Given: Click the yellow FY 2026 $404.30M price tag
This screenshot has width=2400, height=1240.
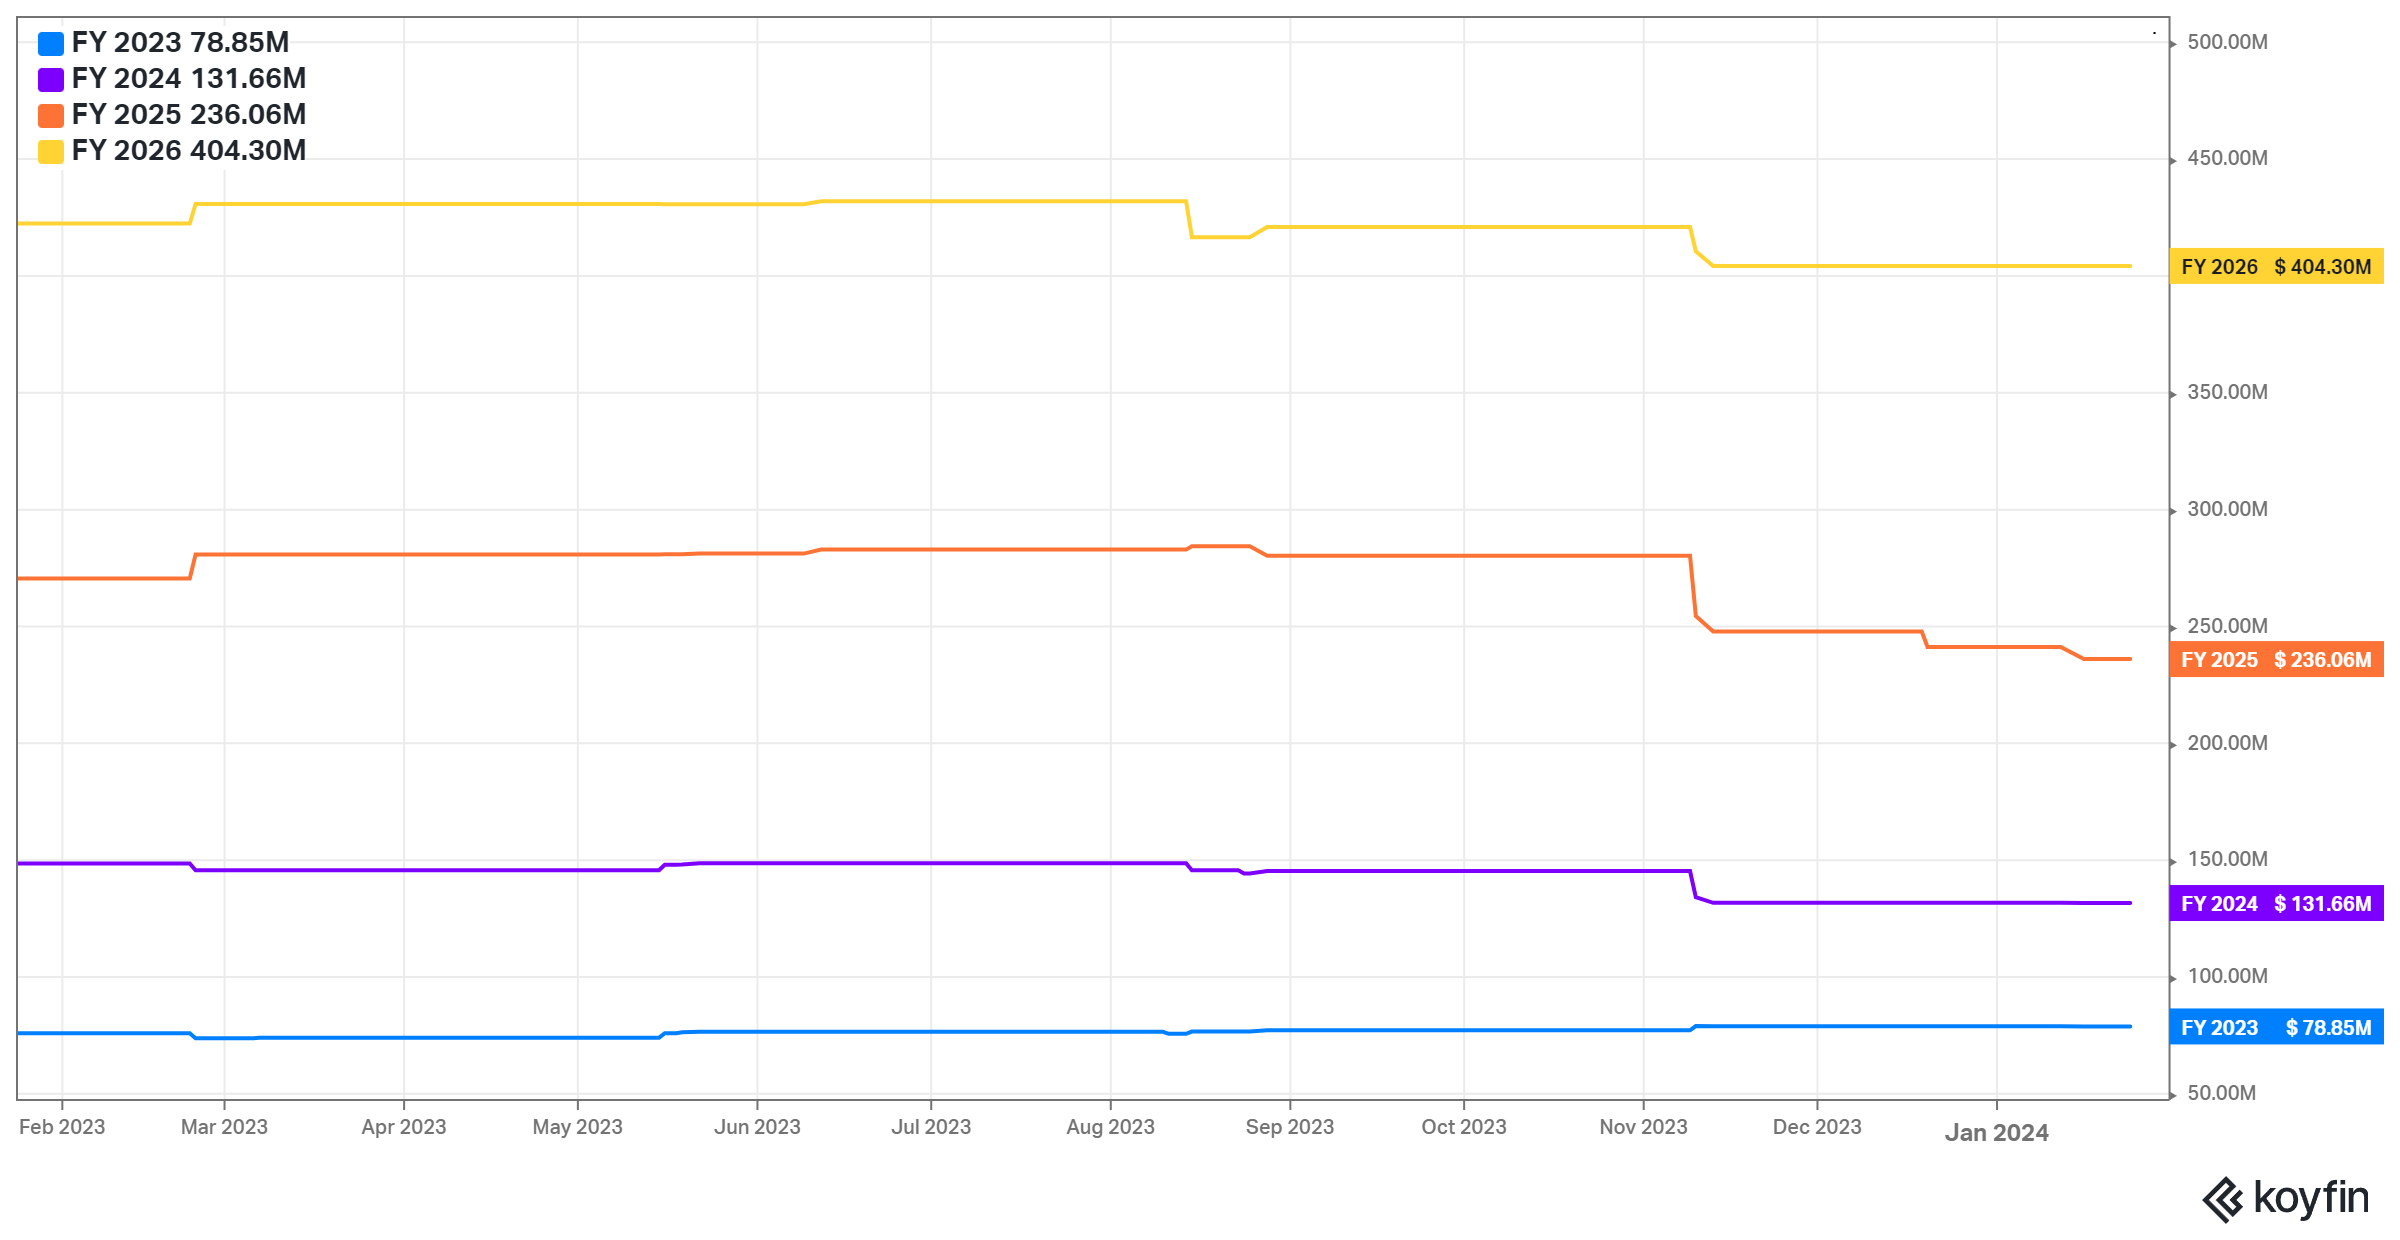Looking at the screenshot, I should (2276, 267).
